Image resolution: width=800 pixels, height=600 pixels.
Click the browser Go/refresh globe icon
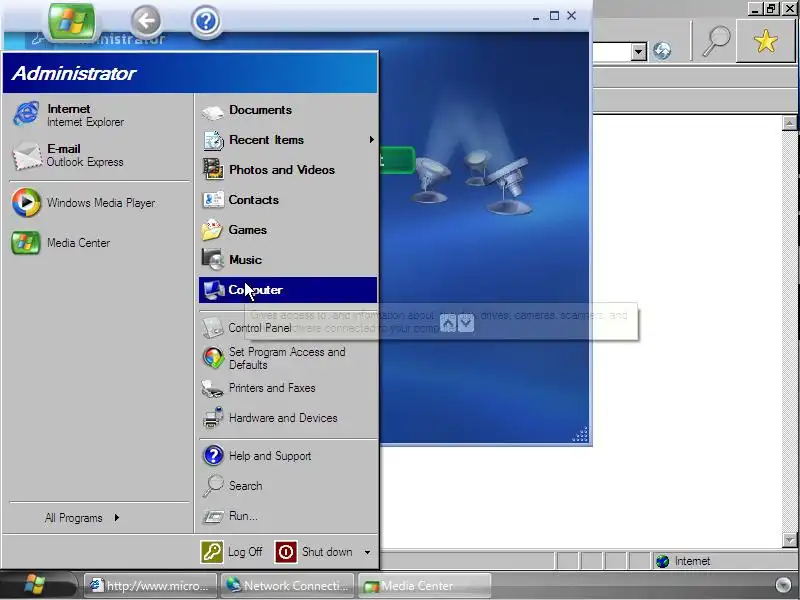click(x=662, y=51)
